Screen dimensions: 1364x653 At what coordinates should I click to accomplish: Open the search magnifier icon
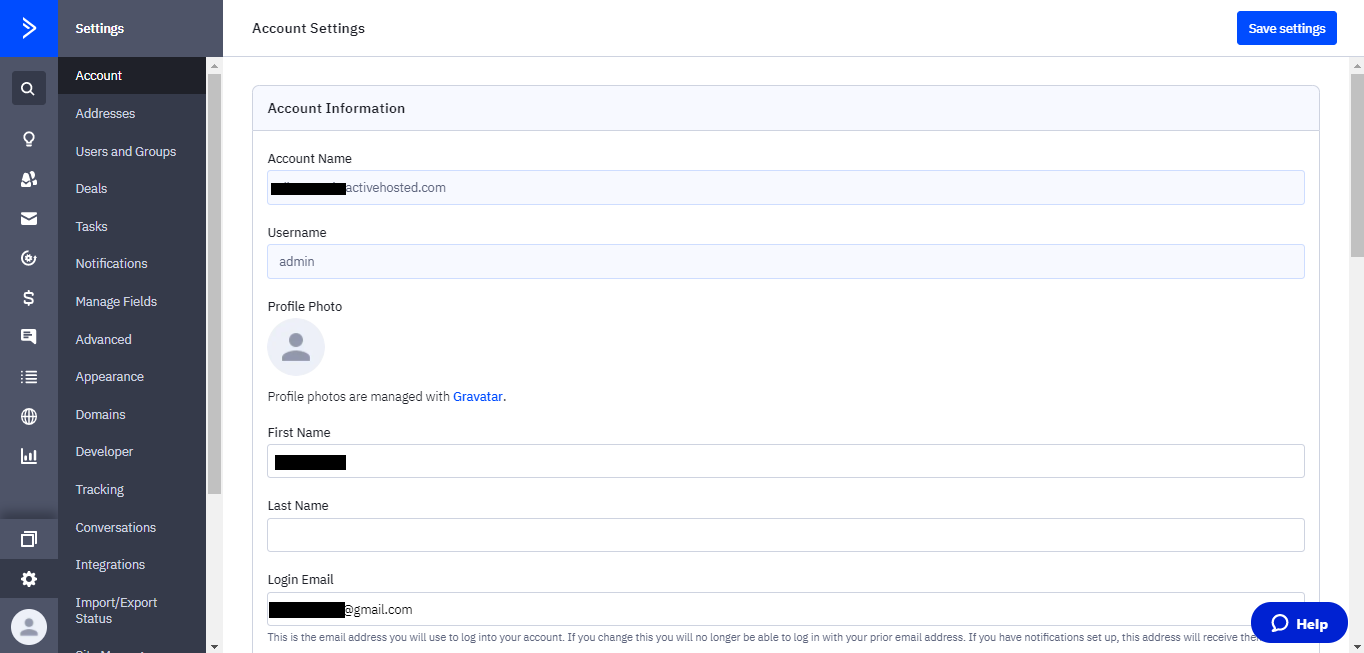29,88
